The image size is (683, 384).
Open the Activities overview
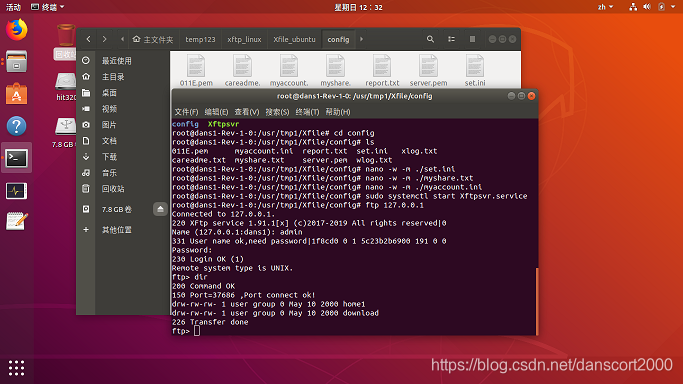point(13,7)
